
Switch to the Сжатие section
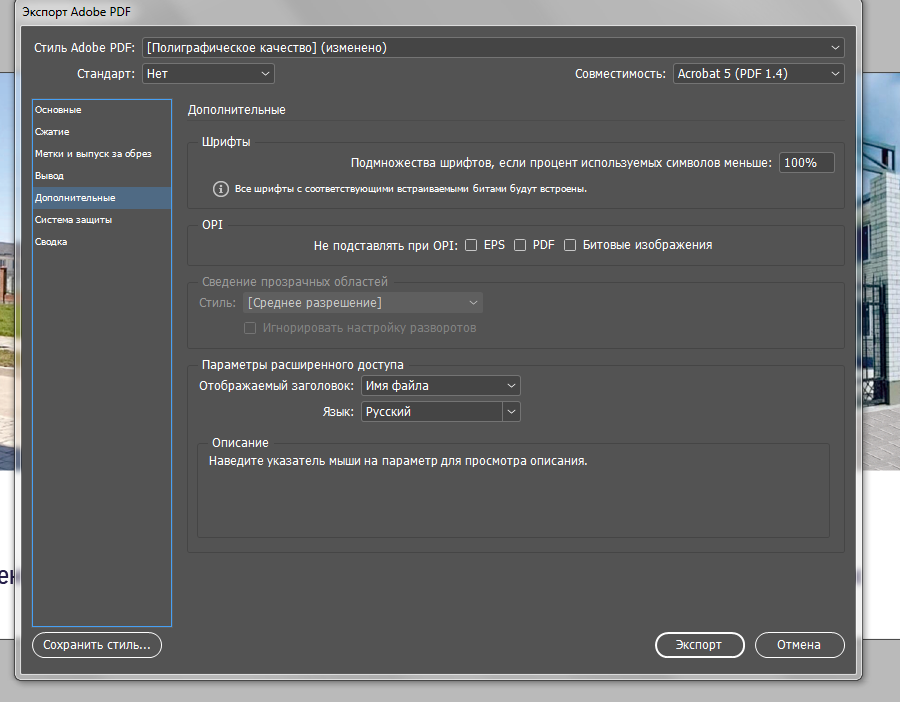tap(102, 131)
